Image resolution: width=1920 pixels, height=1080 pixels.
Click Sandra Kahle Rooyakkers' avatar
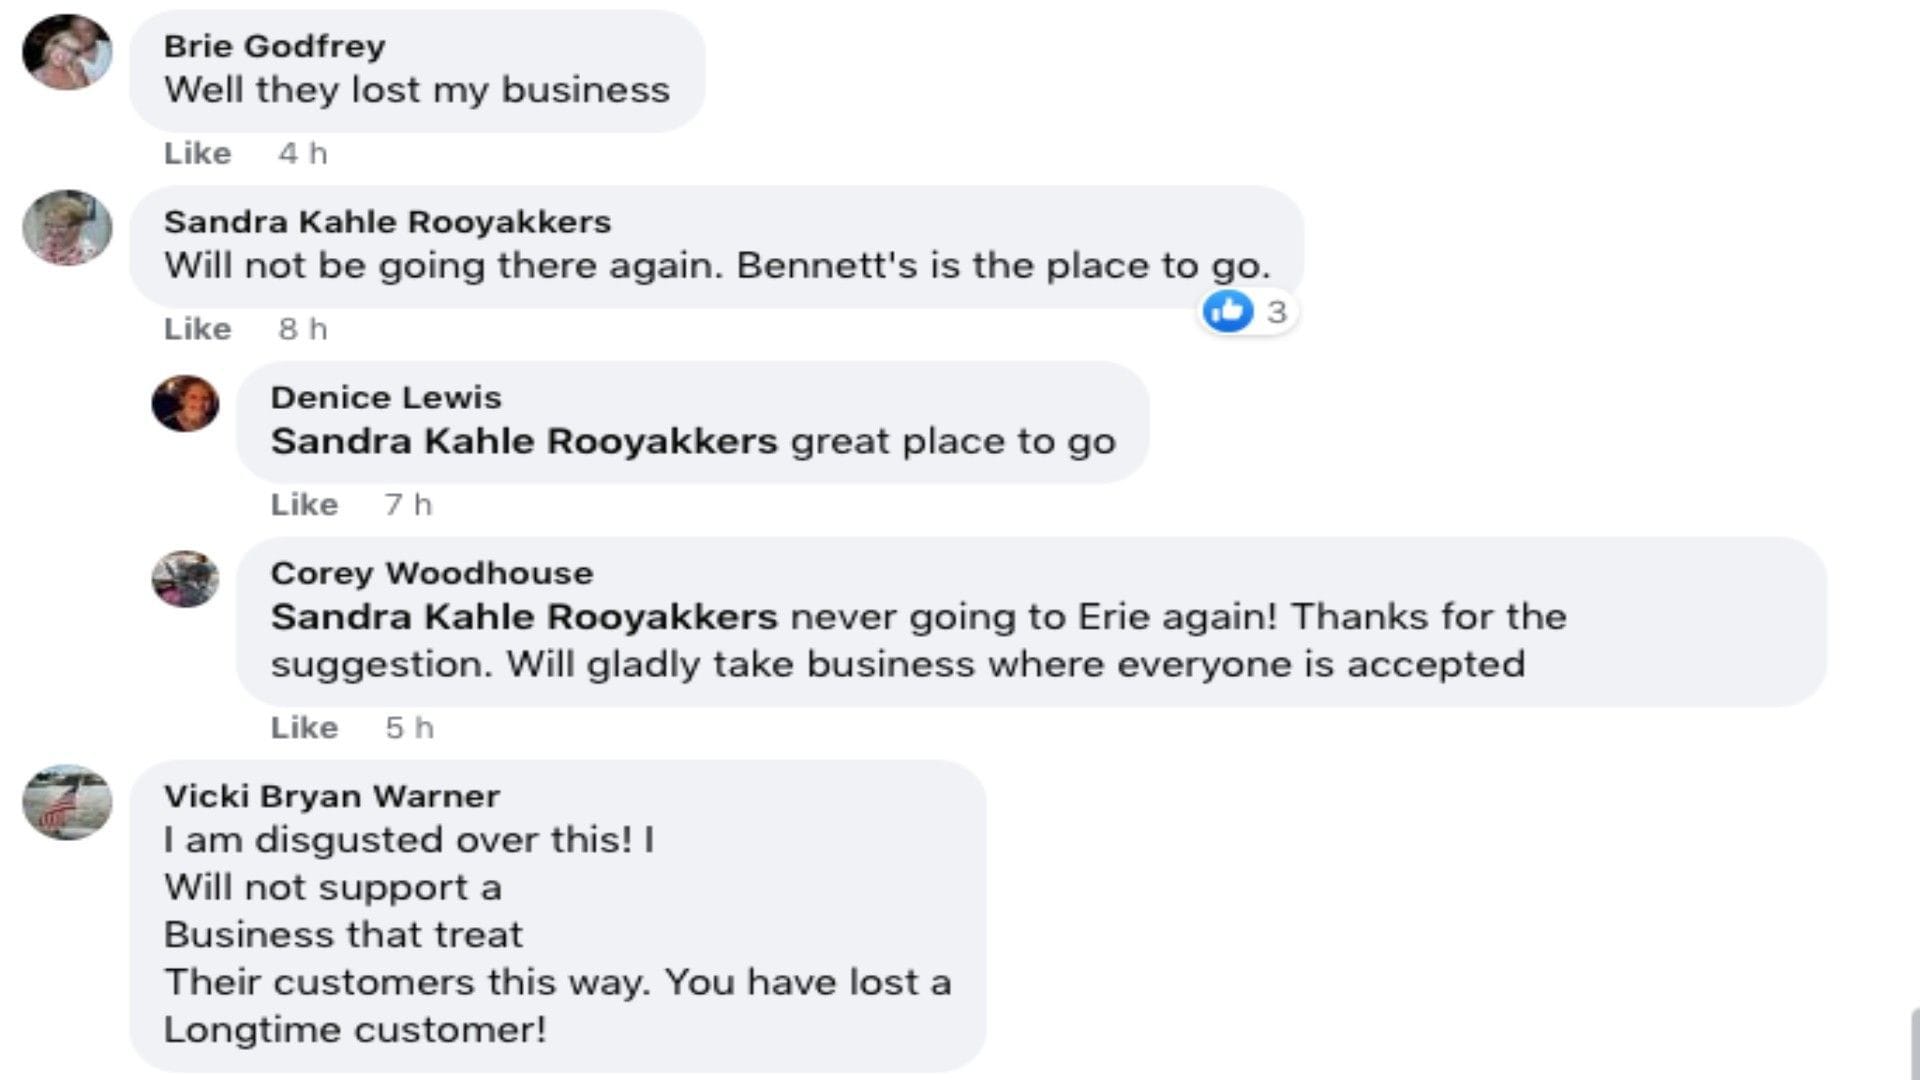(x=67, y=228)
